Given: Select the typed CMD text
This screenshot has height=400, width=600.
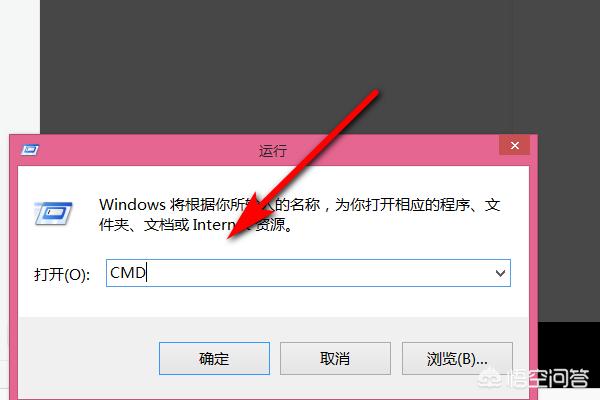Looking at the screenshot, I should (x=128, y=273).
